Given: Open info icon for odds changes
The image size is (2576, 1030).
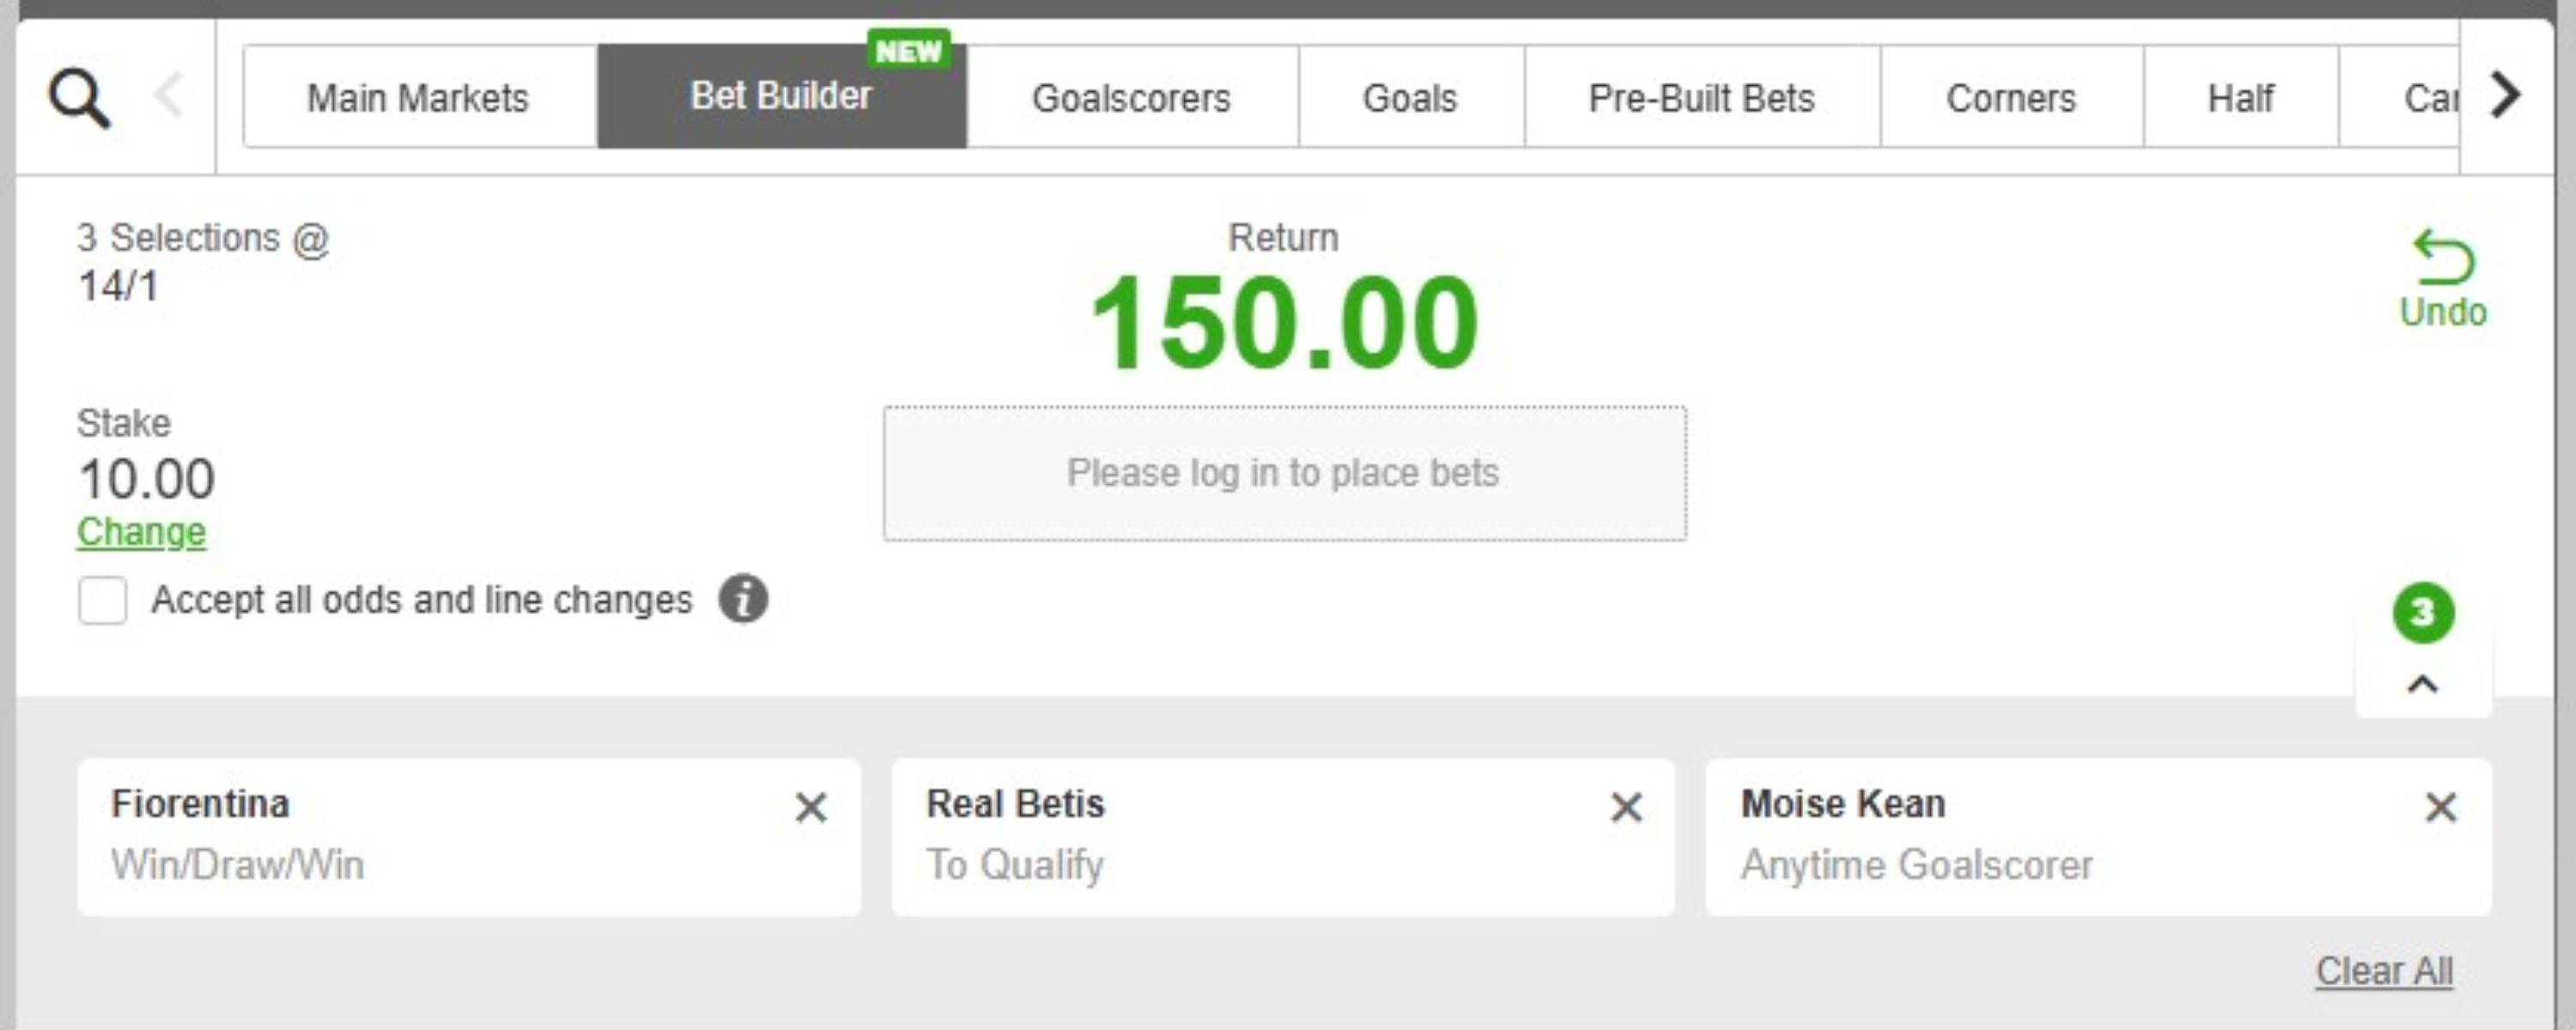Looking at the screenshot, I should [x=743, y=599].
